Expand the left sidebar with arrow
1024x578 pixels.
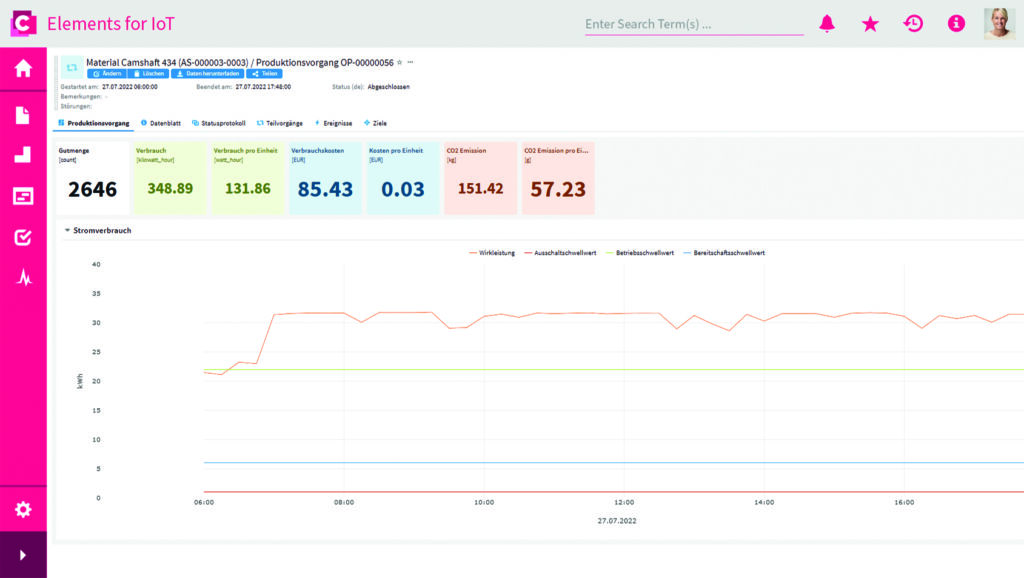point(23,555)
